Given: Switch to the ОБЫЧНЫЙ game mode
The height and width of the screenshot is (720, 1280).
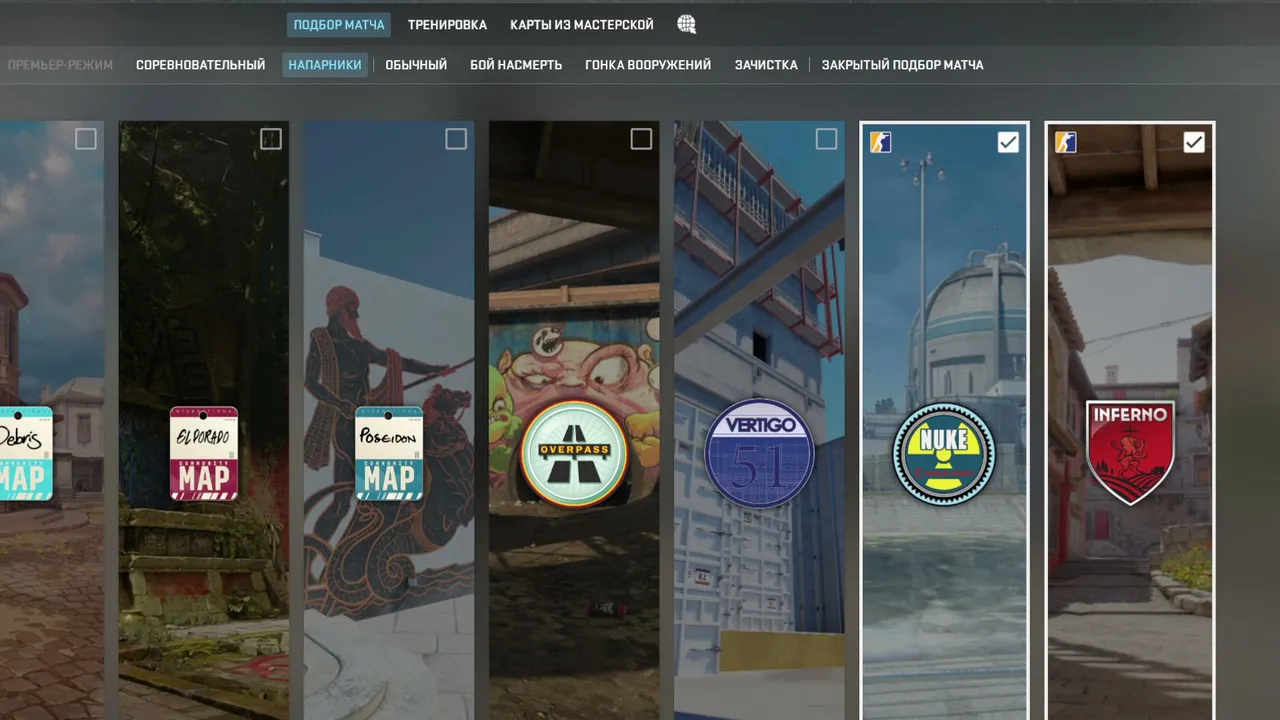Looking at the screenshot, I should 416,65.
